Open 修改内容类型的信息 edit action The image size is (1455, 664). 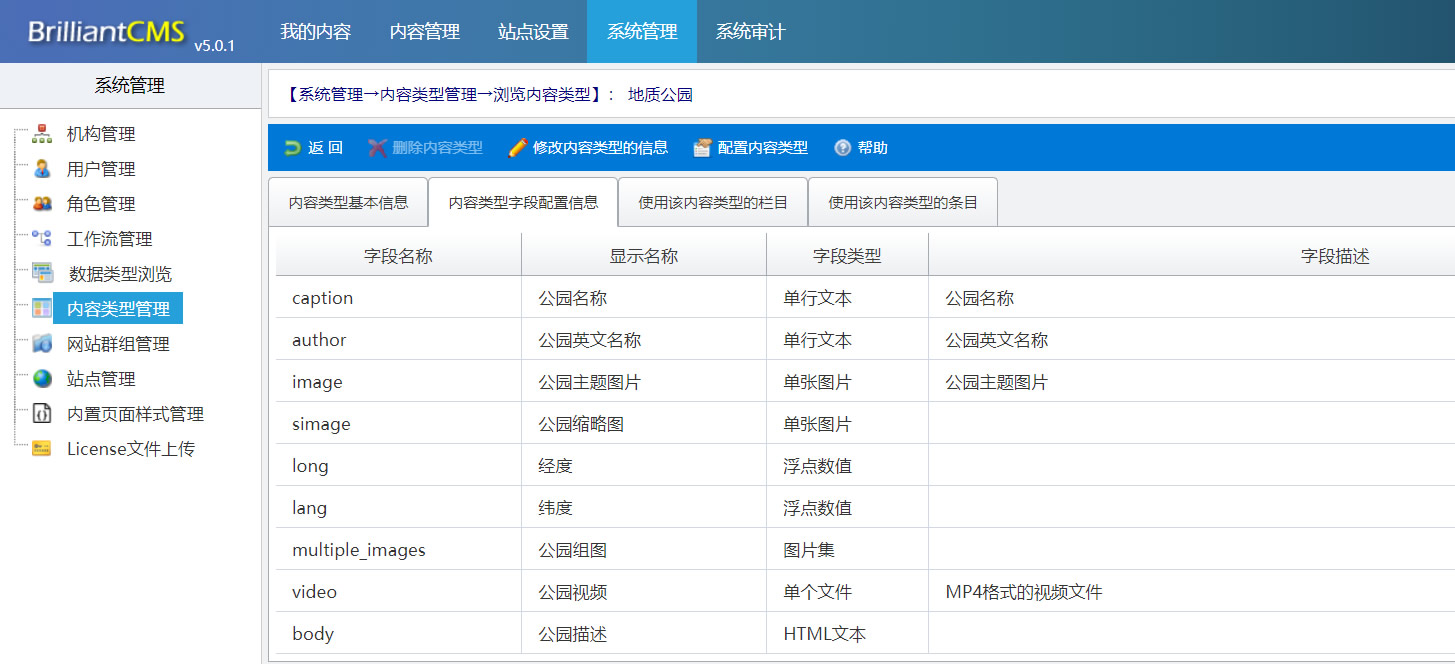click(588, 148)
